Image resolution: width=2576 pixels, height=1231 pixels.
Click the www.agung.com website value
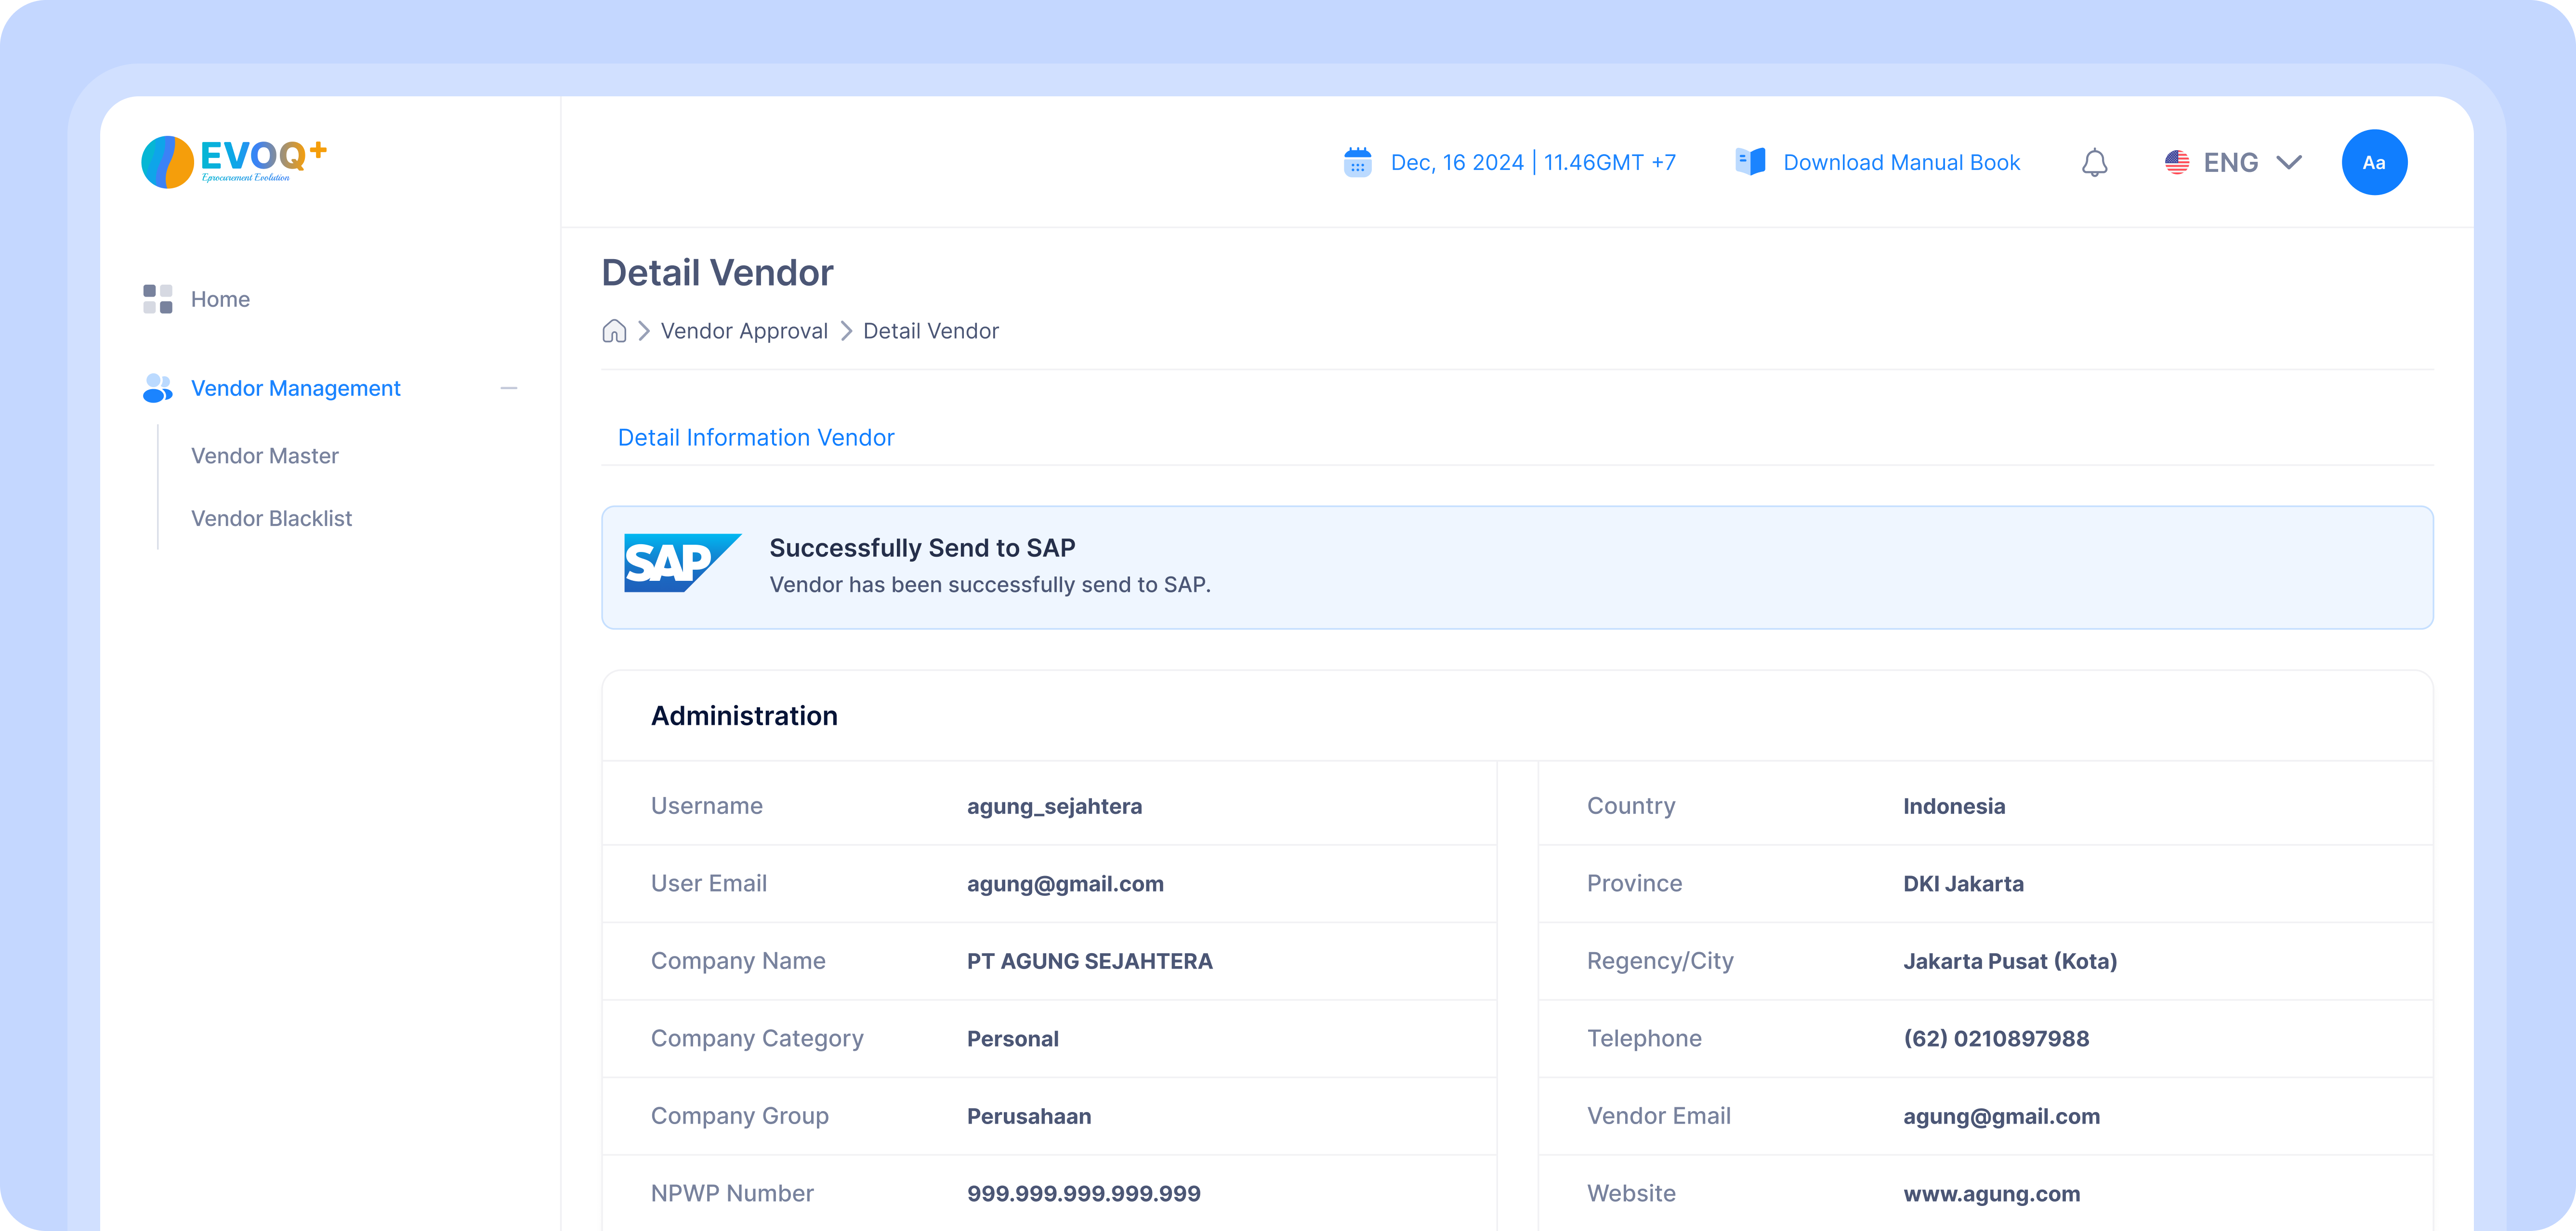click(x=1991, y=1193)
